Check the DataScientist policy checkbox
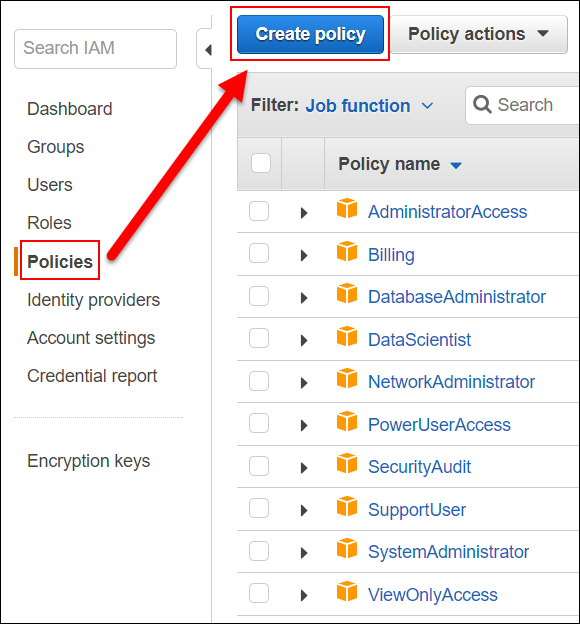Image resolution: width=580 pixels, height=624 pixels. tap(259, 338)
